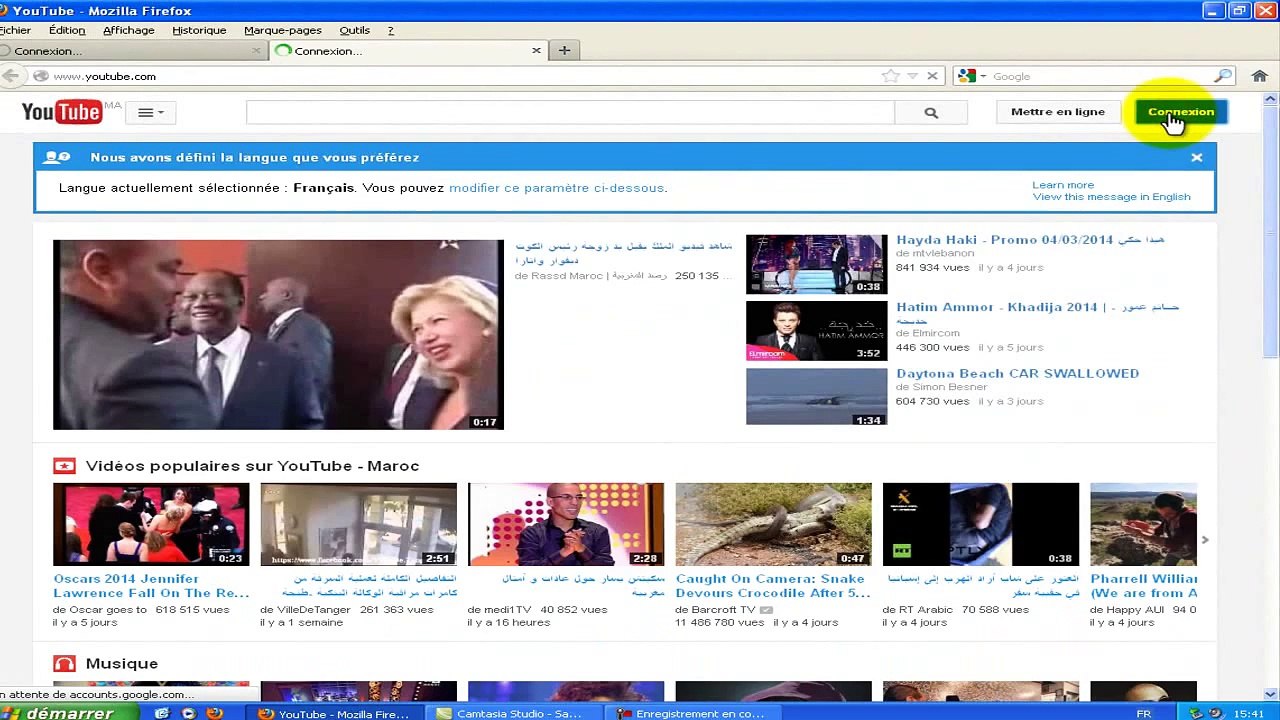Click the page scrollbar up arrow
This screenshot has height=720, width=1280.
[1271, 98]
